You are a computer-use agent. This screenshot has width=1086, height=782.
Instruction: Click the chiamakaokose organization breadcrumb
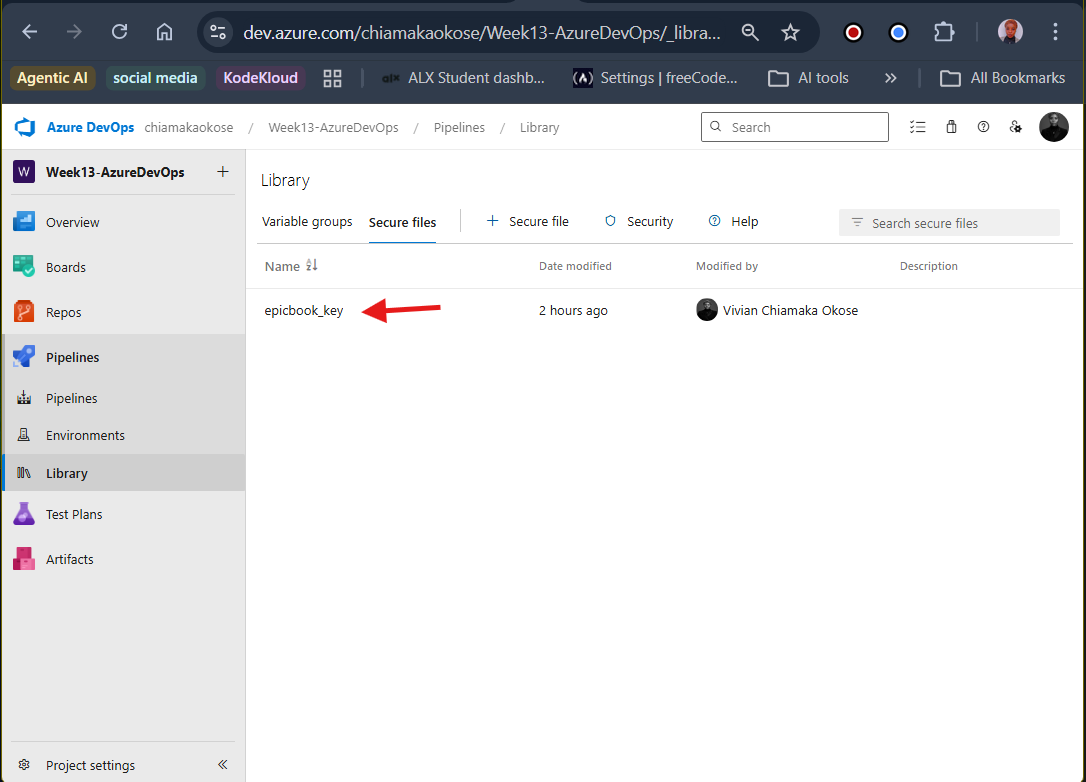pyautogui.click(x=188, y=127)
